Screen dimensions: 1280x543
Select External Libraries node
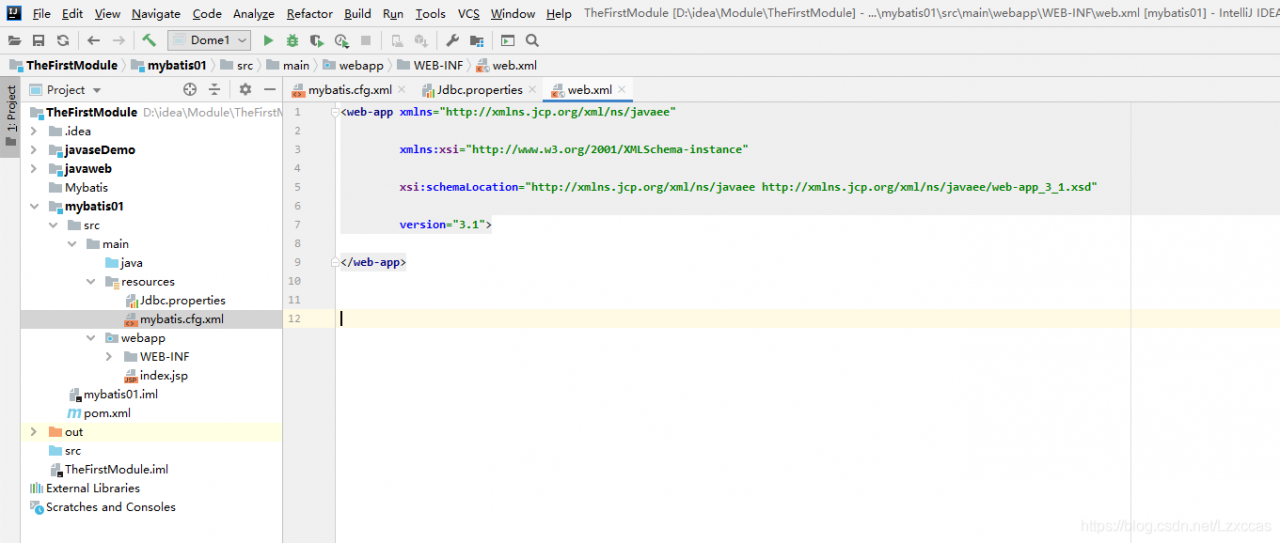point(85,488)
